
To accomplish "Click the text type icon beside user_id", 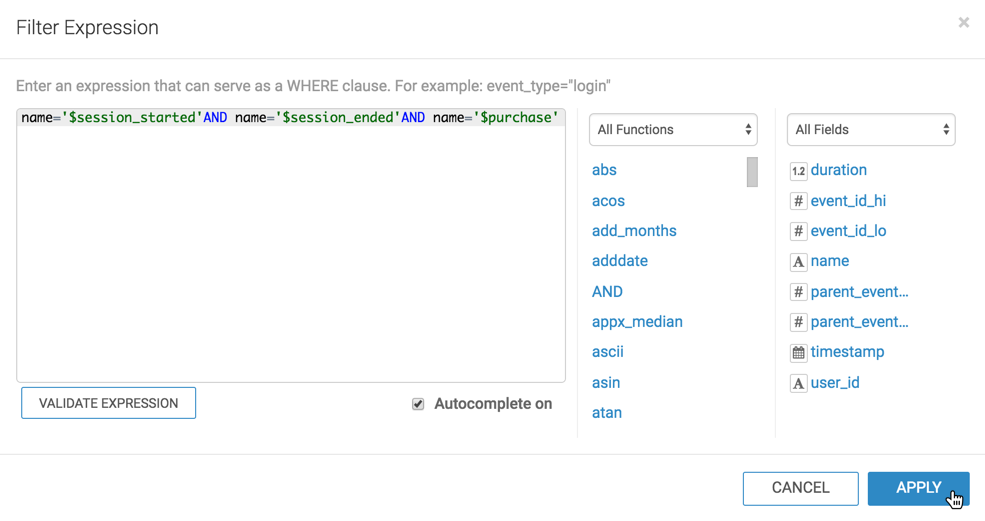I will (798, 383).
